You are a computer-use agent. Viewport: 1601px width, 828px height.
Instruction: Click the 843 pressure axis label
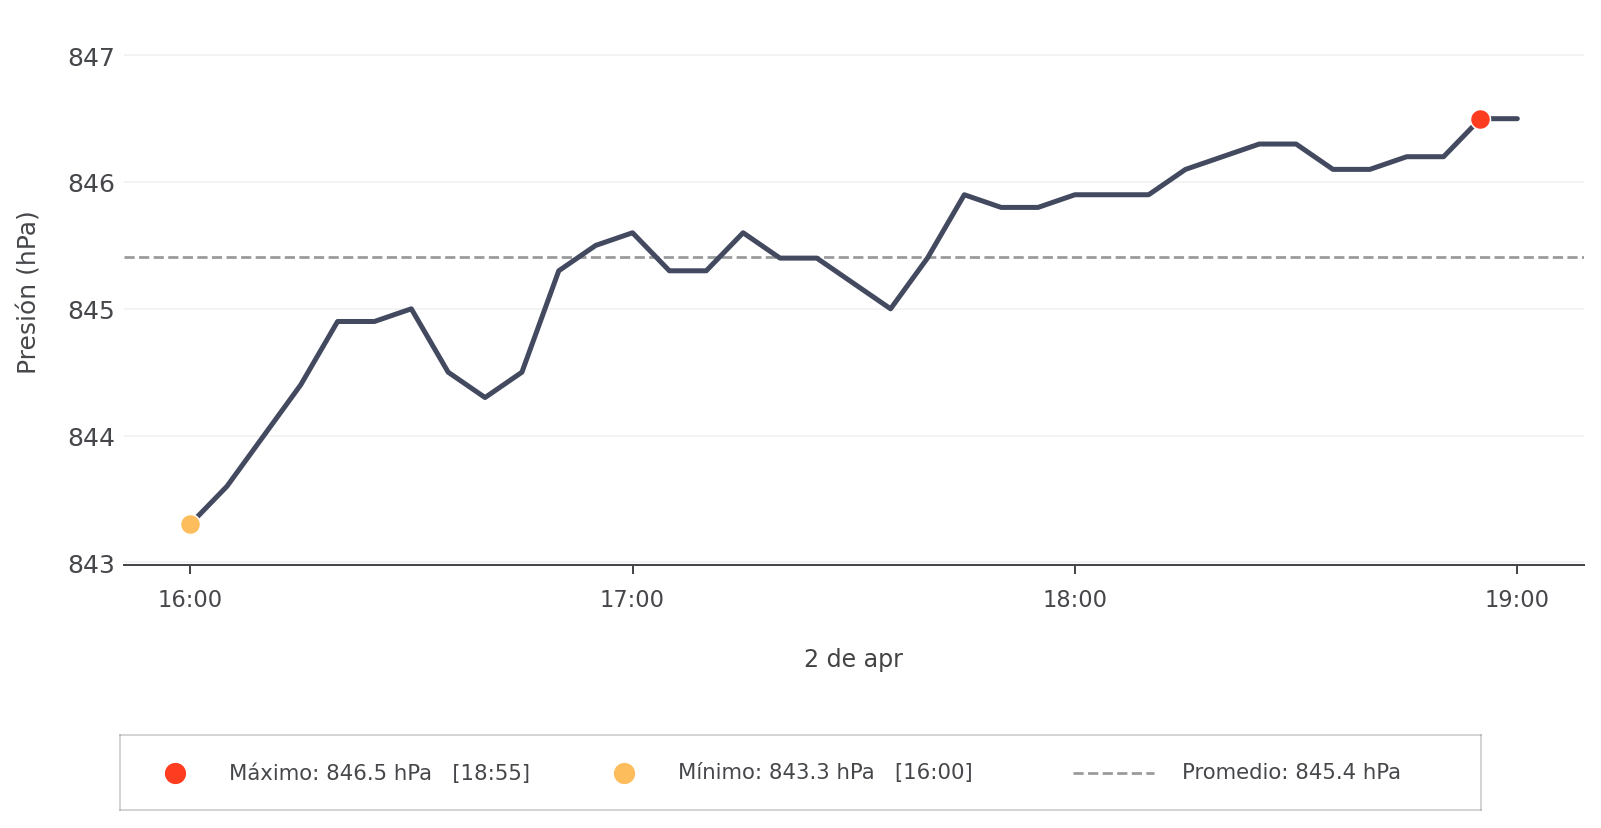pyautogui.click(x=91, y=565)
